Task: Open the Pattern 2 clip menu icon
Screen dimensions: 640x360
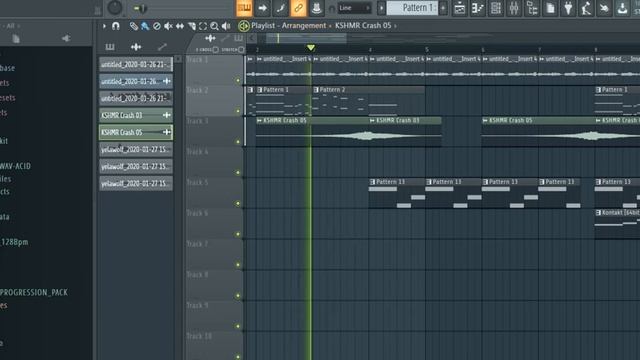Action: [316, 89]
